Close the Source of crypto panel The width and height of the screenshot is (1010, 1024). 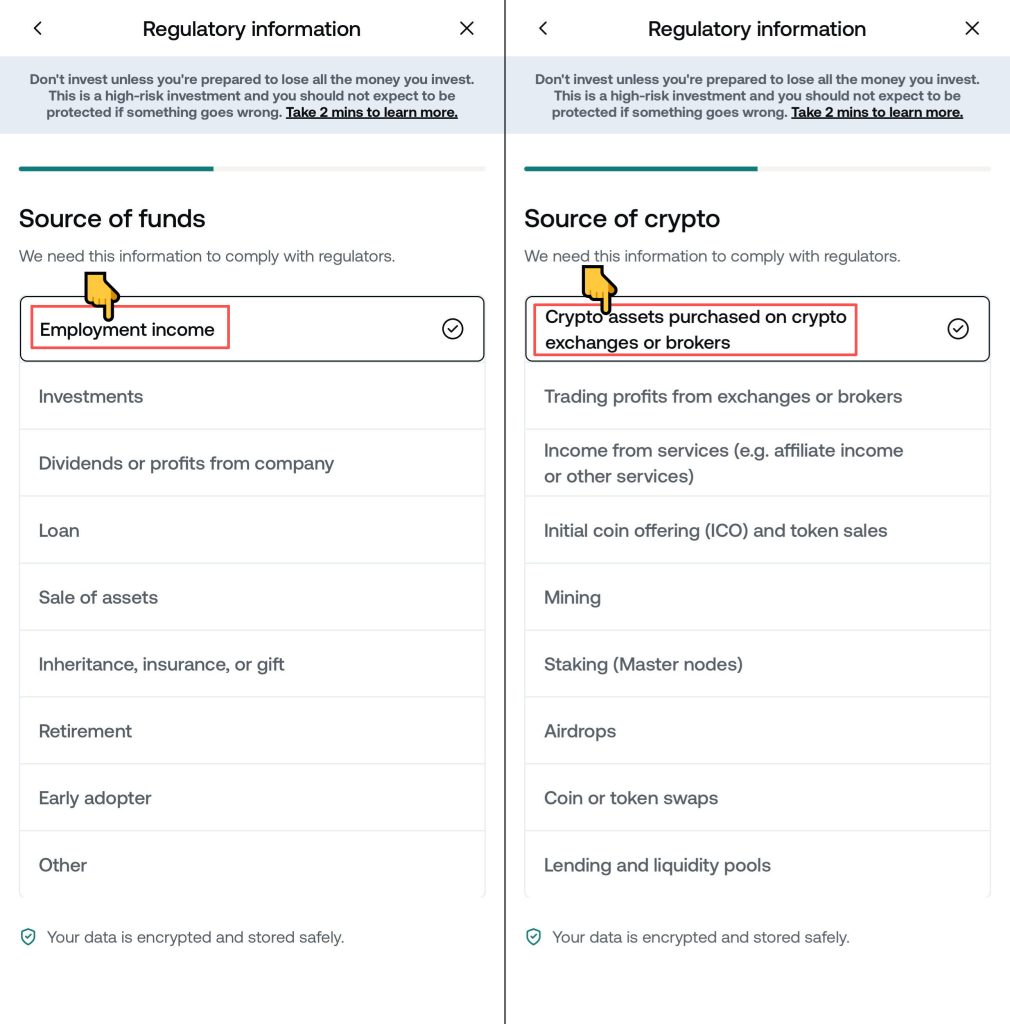pyautogui.click(x=971, y=29)
